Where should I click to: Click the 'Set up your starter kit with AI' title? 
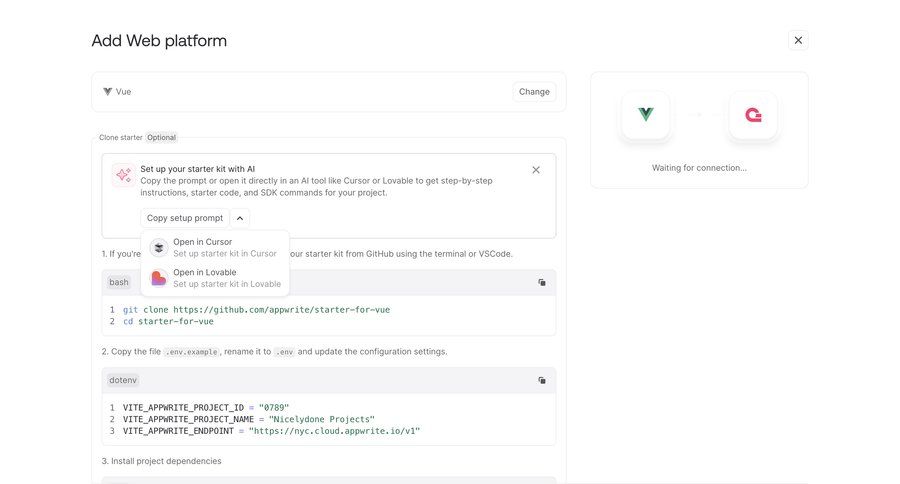[197, 169]
